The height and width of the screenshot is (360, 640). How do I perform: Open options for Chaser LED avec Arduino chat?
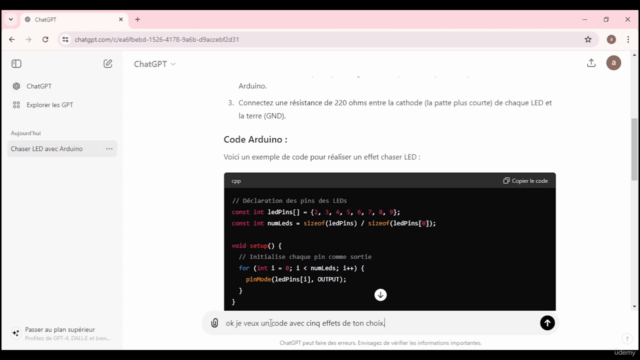109,149
